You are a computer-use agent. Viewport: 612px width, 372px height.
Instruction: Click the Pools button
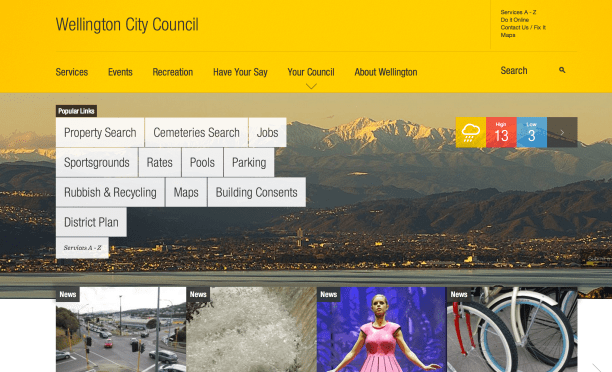coord(202,162)
